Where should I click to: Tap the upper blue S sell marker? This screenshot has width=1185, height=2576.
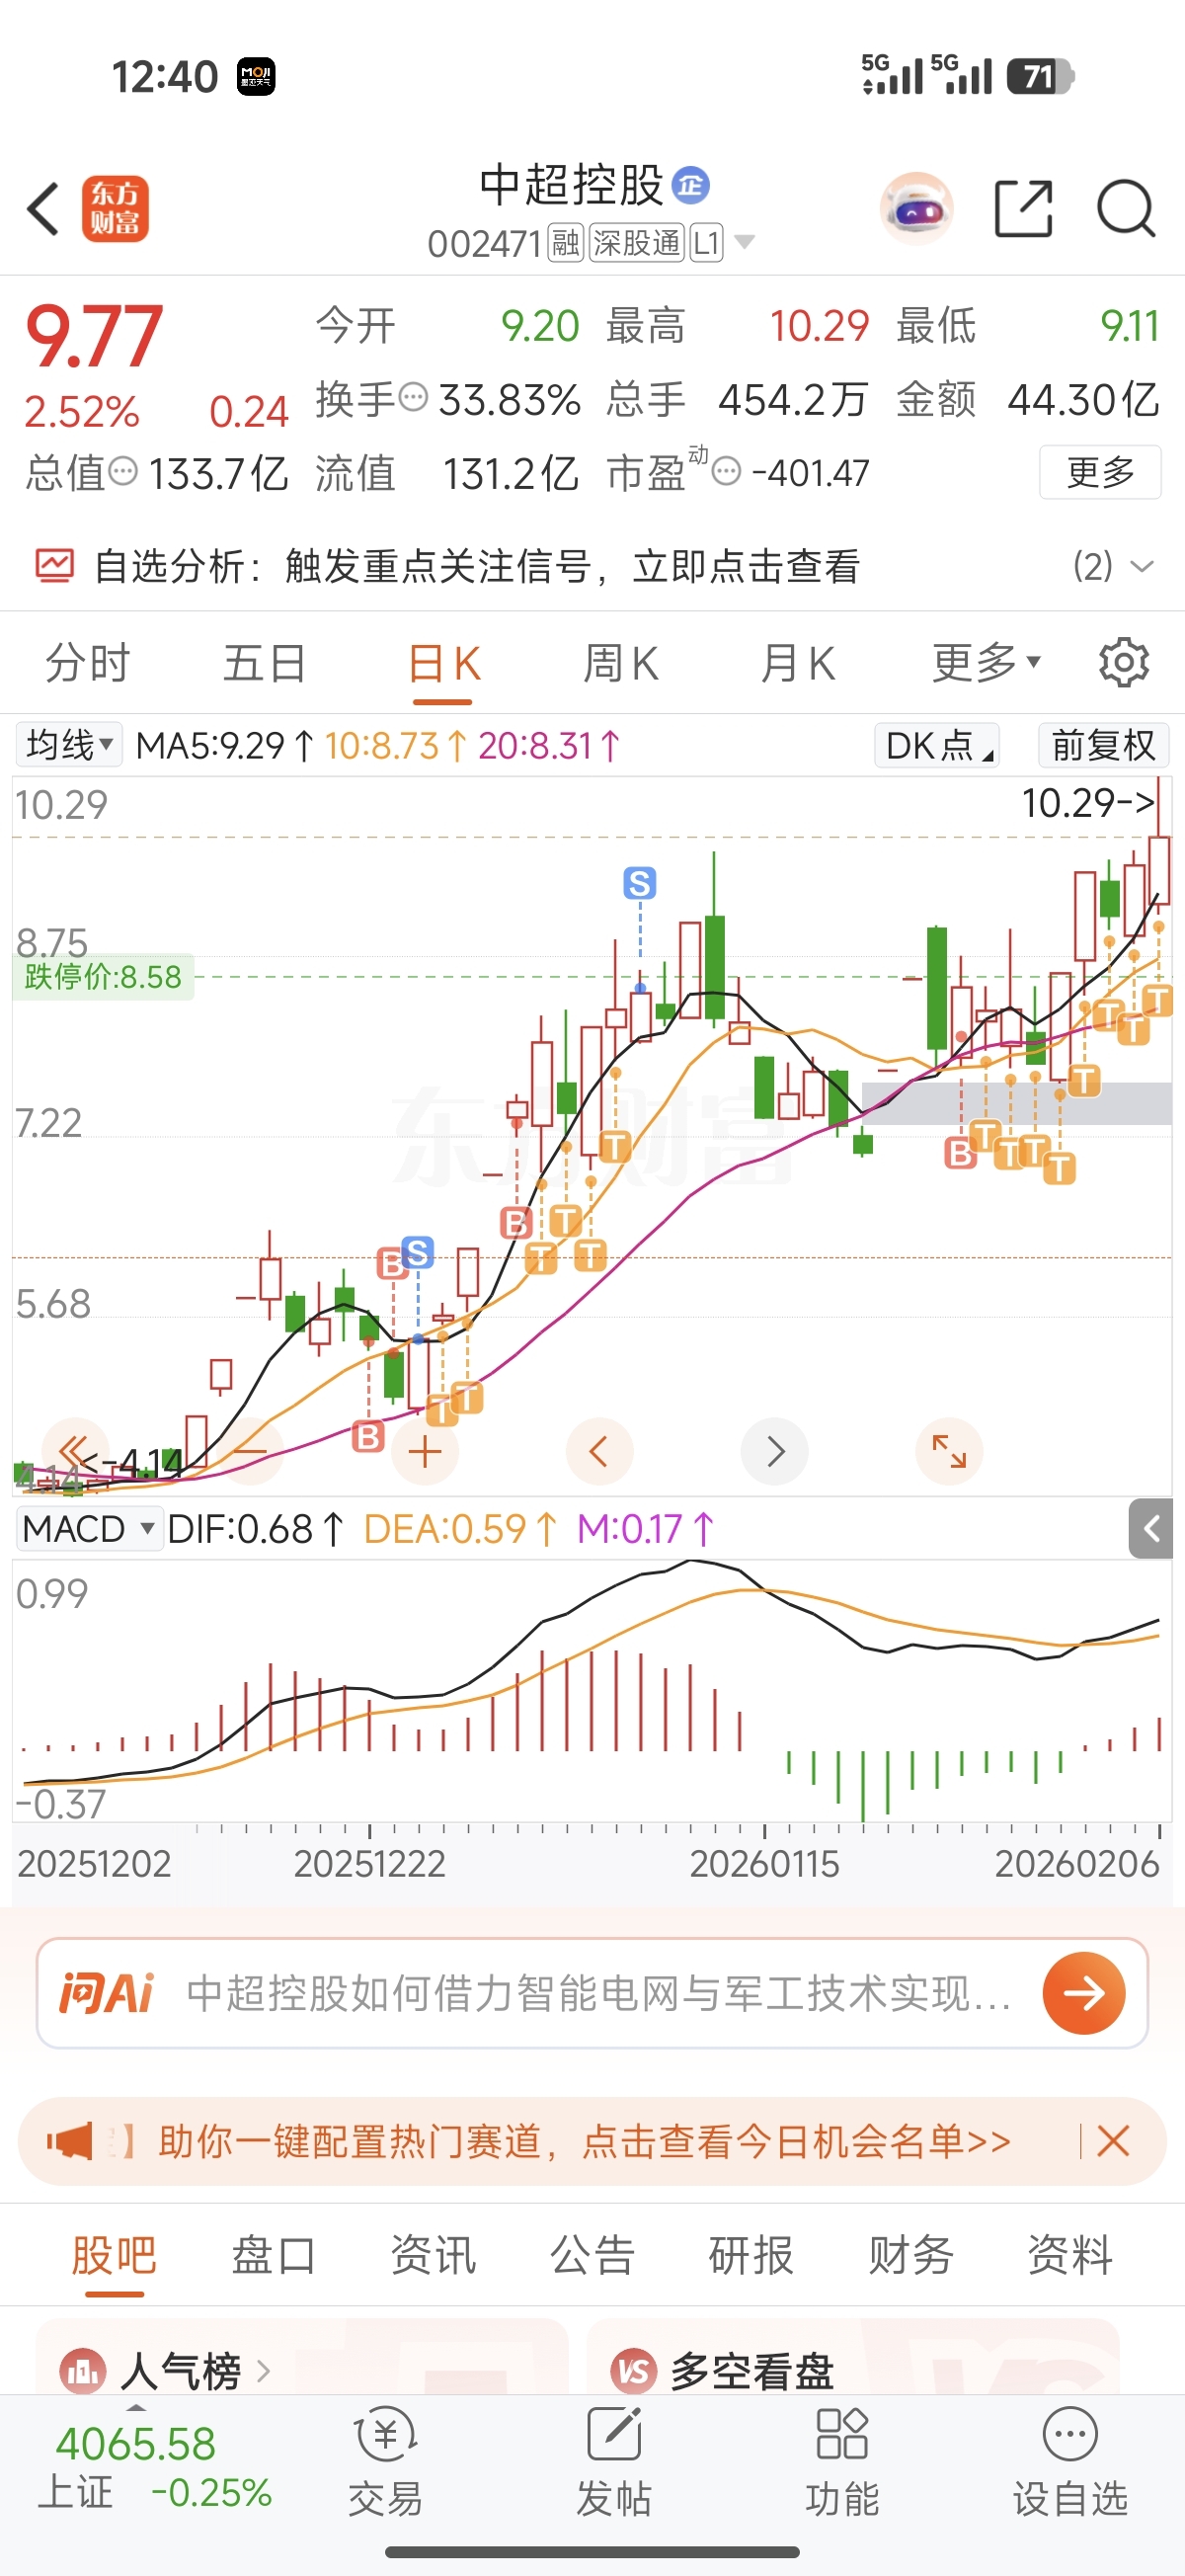click(639, 883)
